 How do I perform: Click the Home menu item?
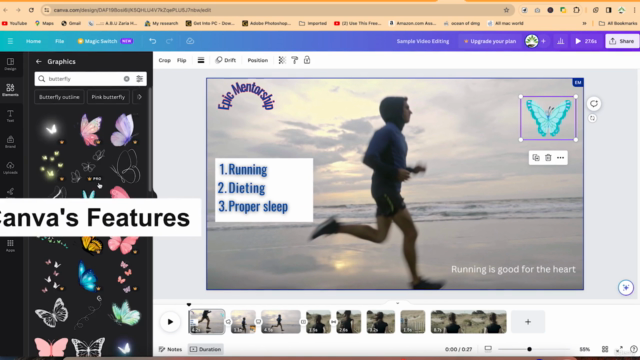[x=33, y=41]
